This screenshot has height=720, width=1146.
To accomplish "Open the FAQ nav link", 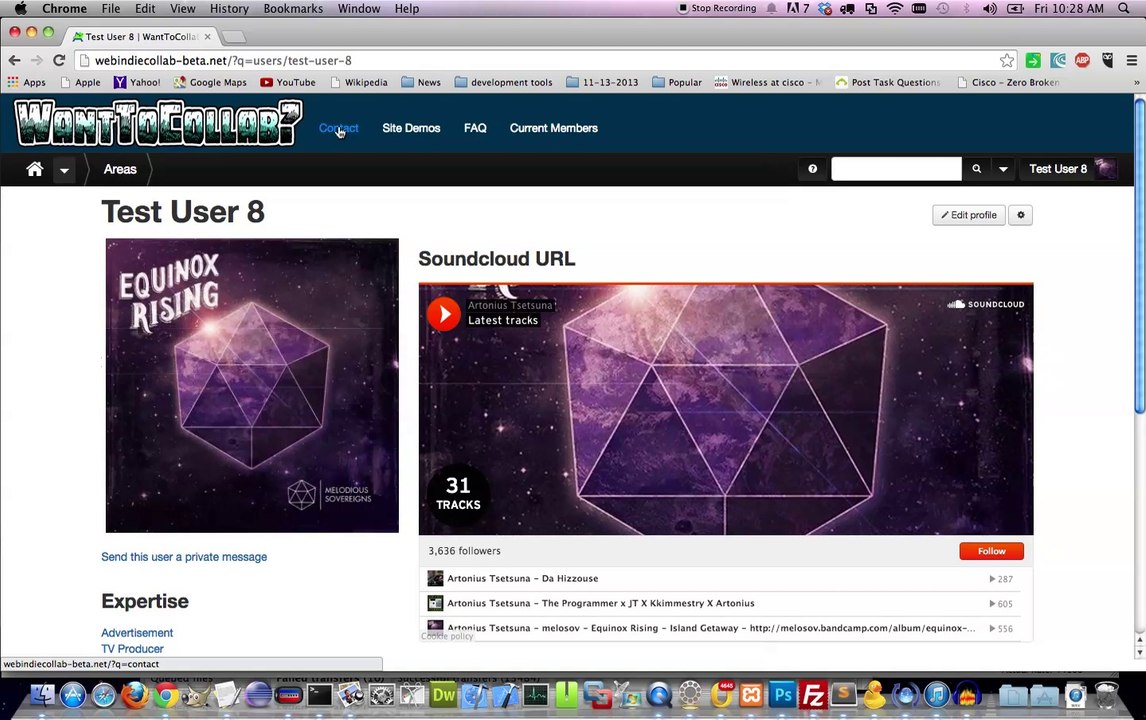I will [x=475, y=128].
